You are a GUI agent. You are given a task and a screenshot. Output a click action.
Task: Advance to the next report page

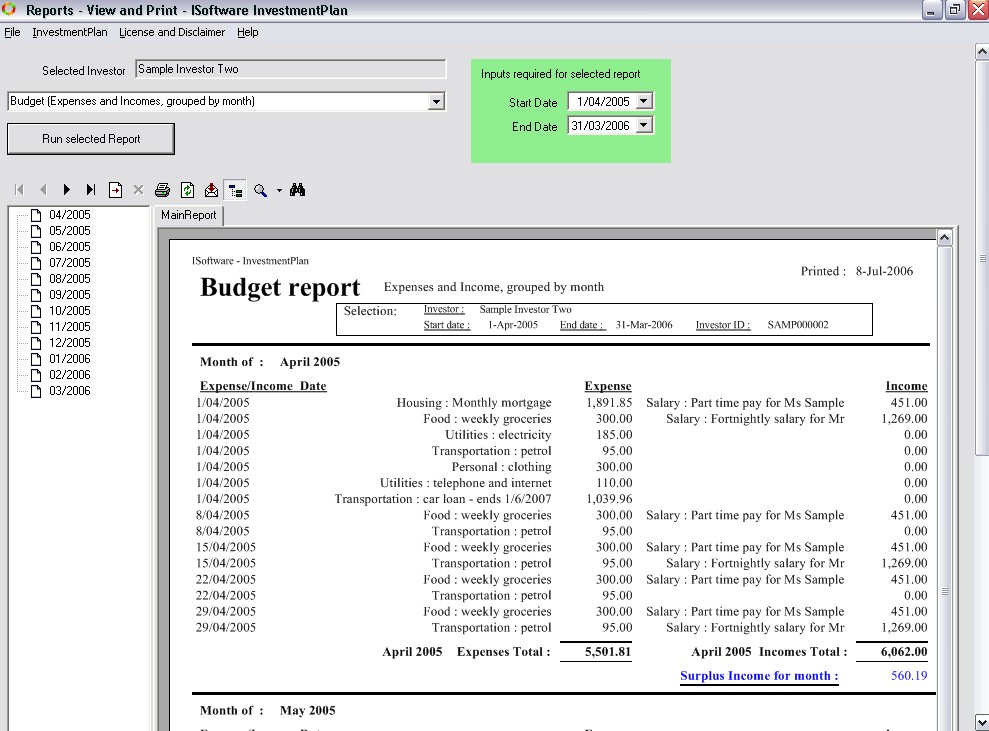[67, 190]
